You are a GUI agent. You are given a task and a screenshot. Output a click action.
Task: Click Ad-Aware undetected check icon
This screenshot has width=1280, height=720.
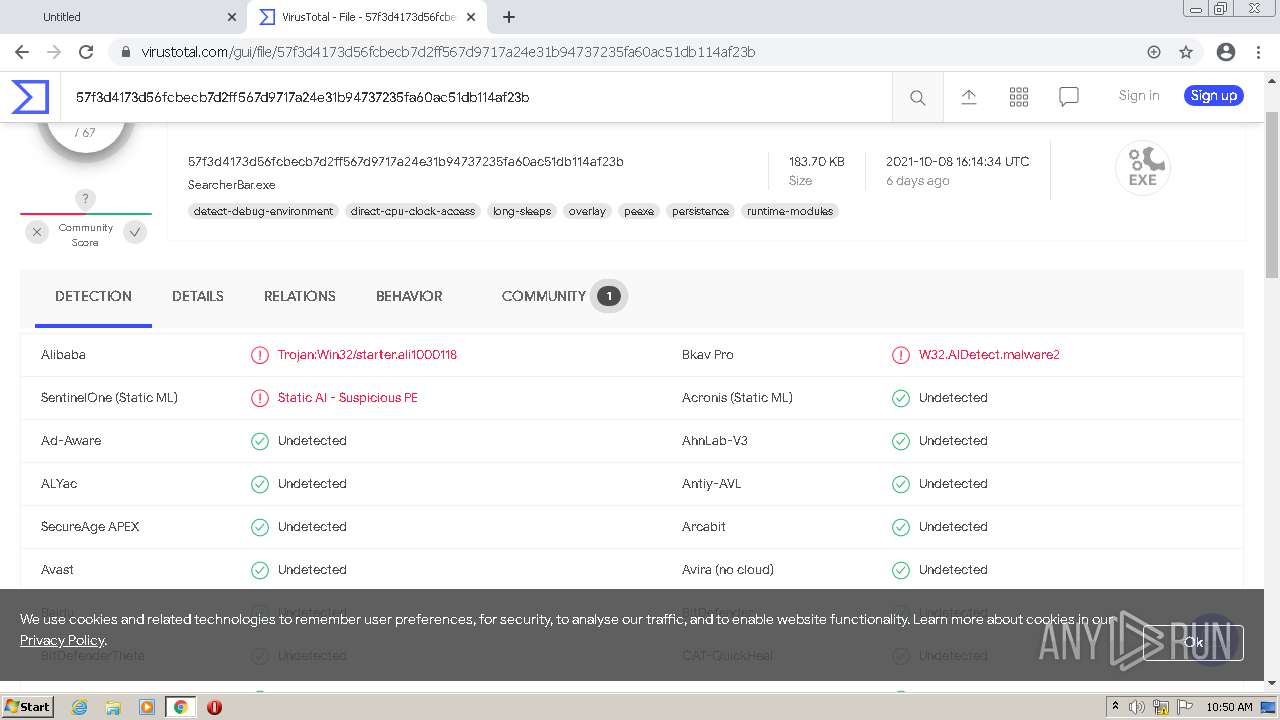pyautogui.click(x=260, y=441)
